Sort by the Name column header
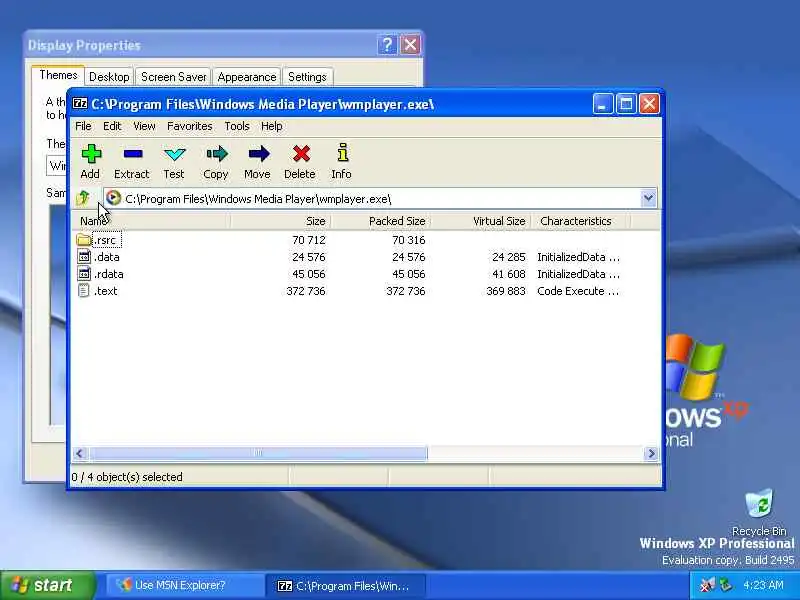 151,221
